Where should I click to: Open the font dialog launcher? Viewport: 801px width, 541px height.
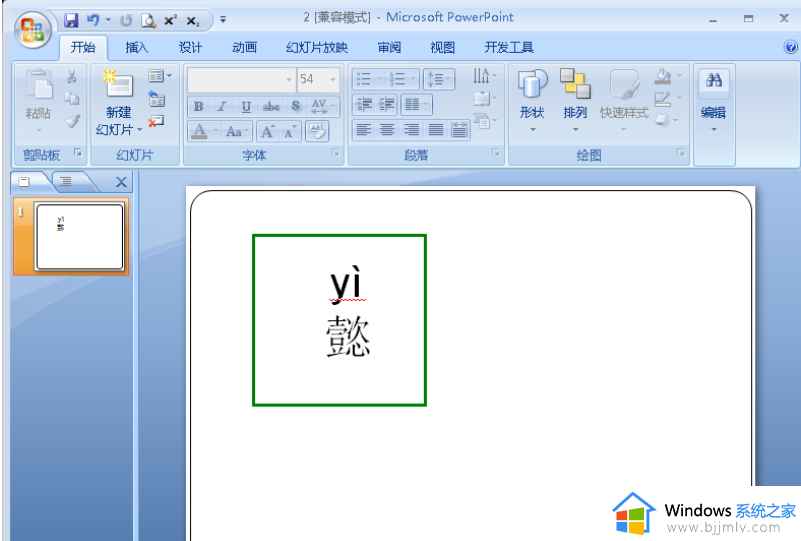point(335,152)
